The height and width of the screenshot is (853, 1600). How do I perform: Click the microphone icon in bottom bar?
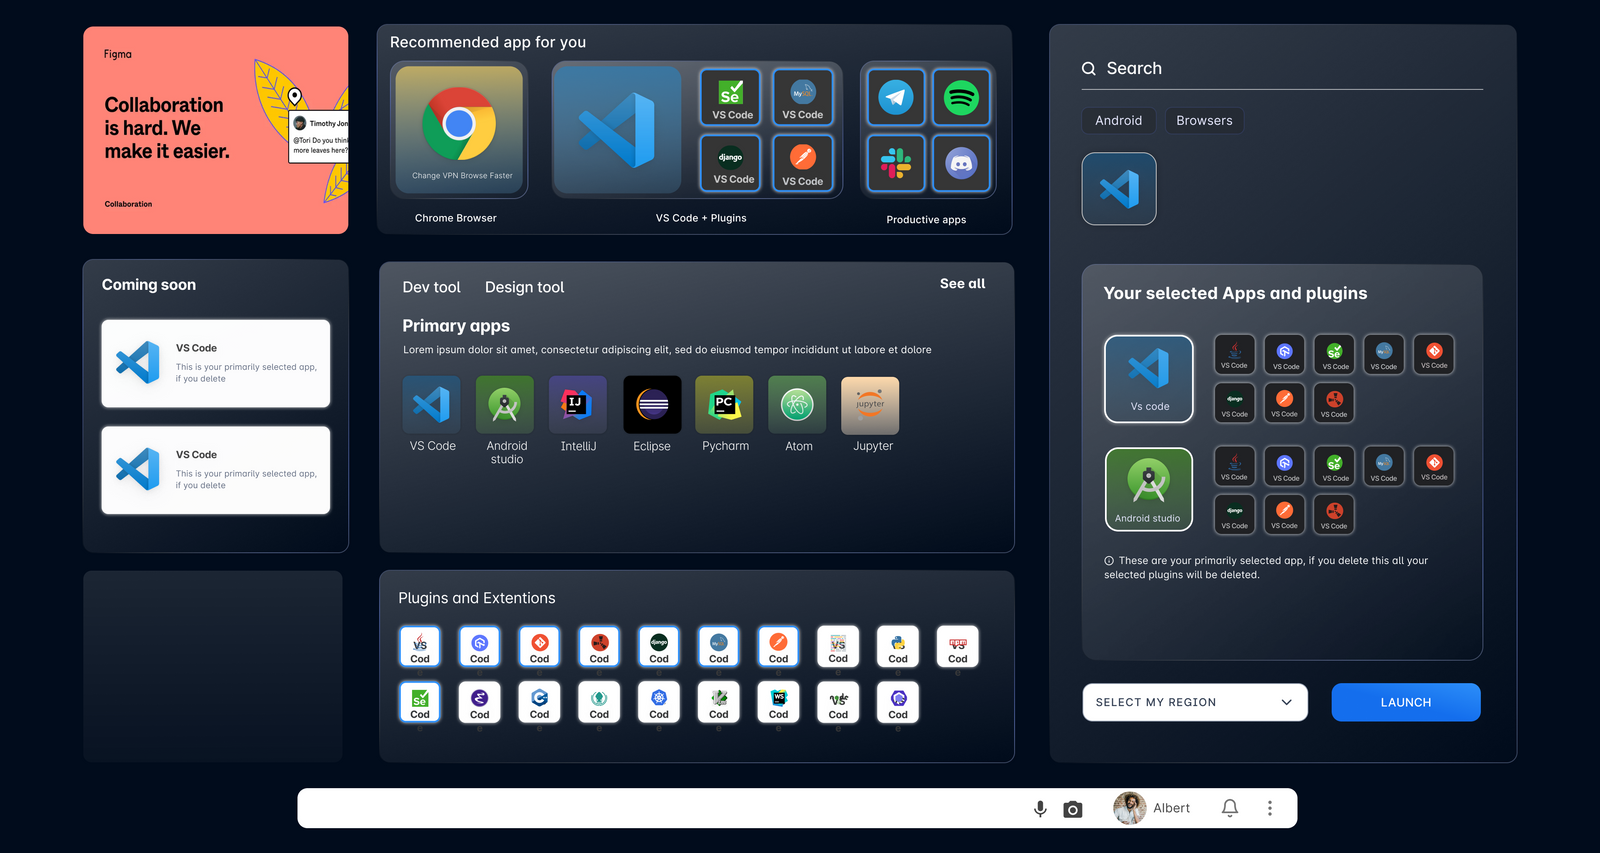[x=1040, y=809]
